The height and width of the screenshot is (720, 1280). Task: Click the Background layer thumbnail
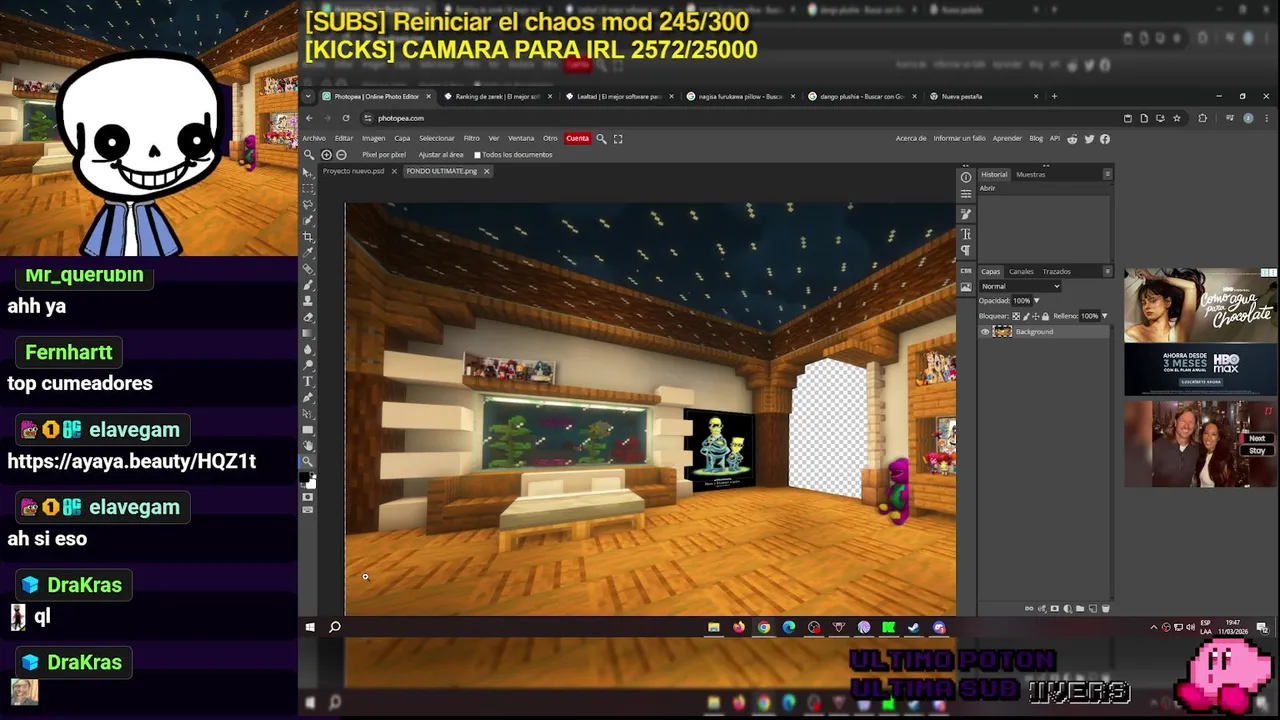pos(1002,332)
